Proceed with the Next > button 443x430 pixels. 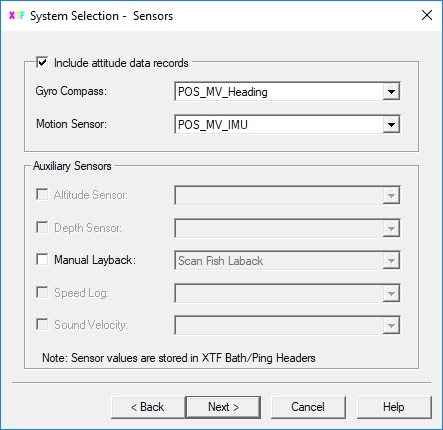(x=223, y=407)
